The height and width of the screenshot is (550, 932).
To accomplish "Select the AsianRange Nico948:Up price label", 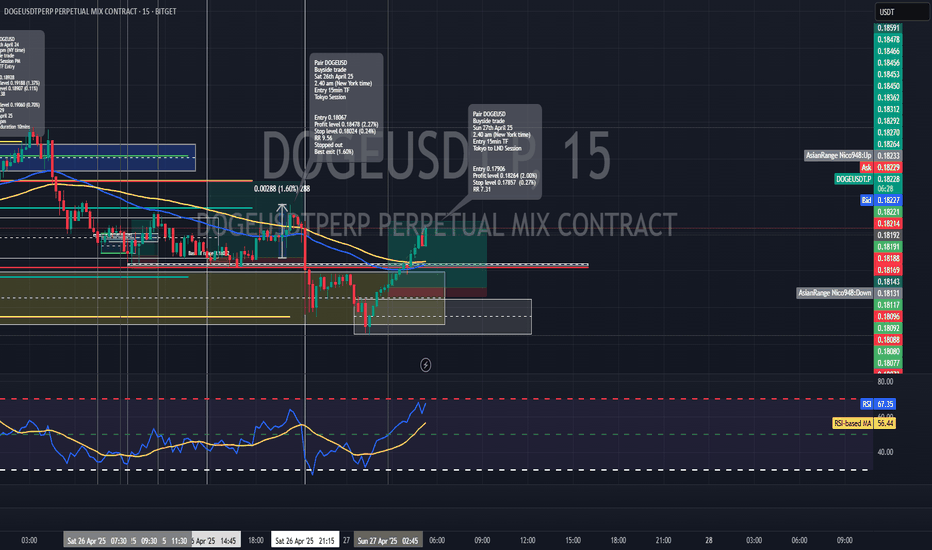I will click(838, 155).
